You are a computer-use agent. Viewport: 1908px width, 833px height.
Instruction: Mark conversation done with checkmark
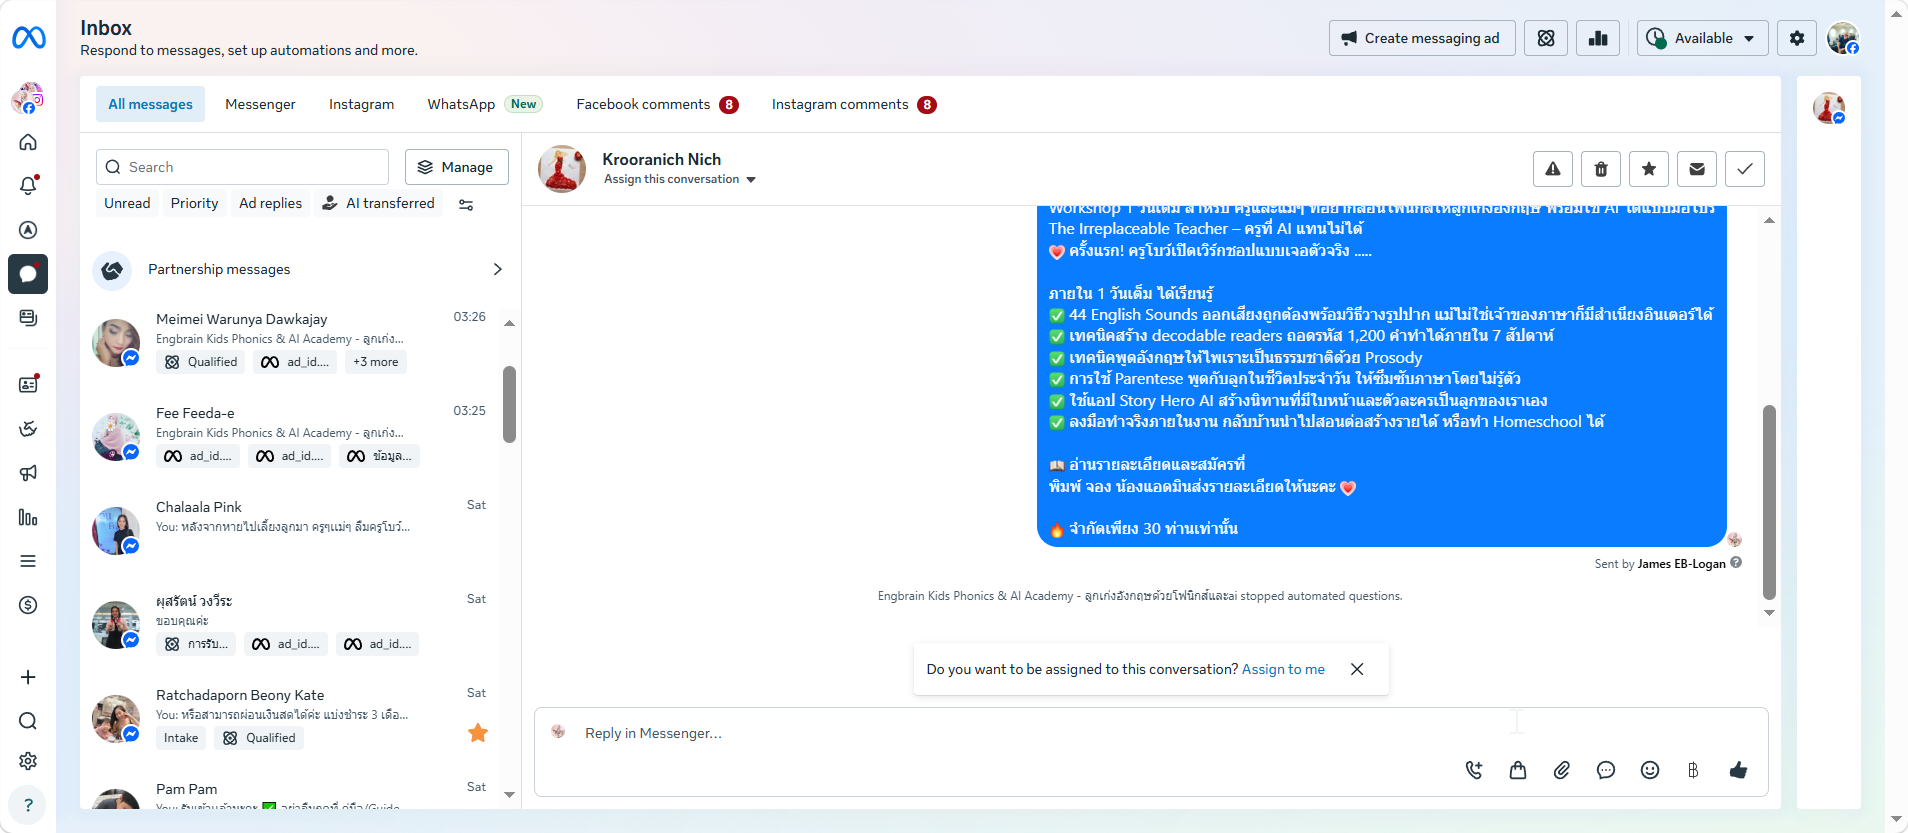click(x=1745, y=169)
